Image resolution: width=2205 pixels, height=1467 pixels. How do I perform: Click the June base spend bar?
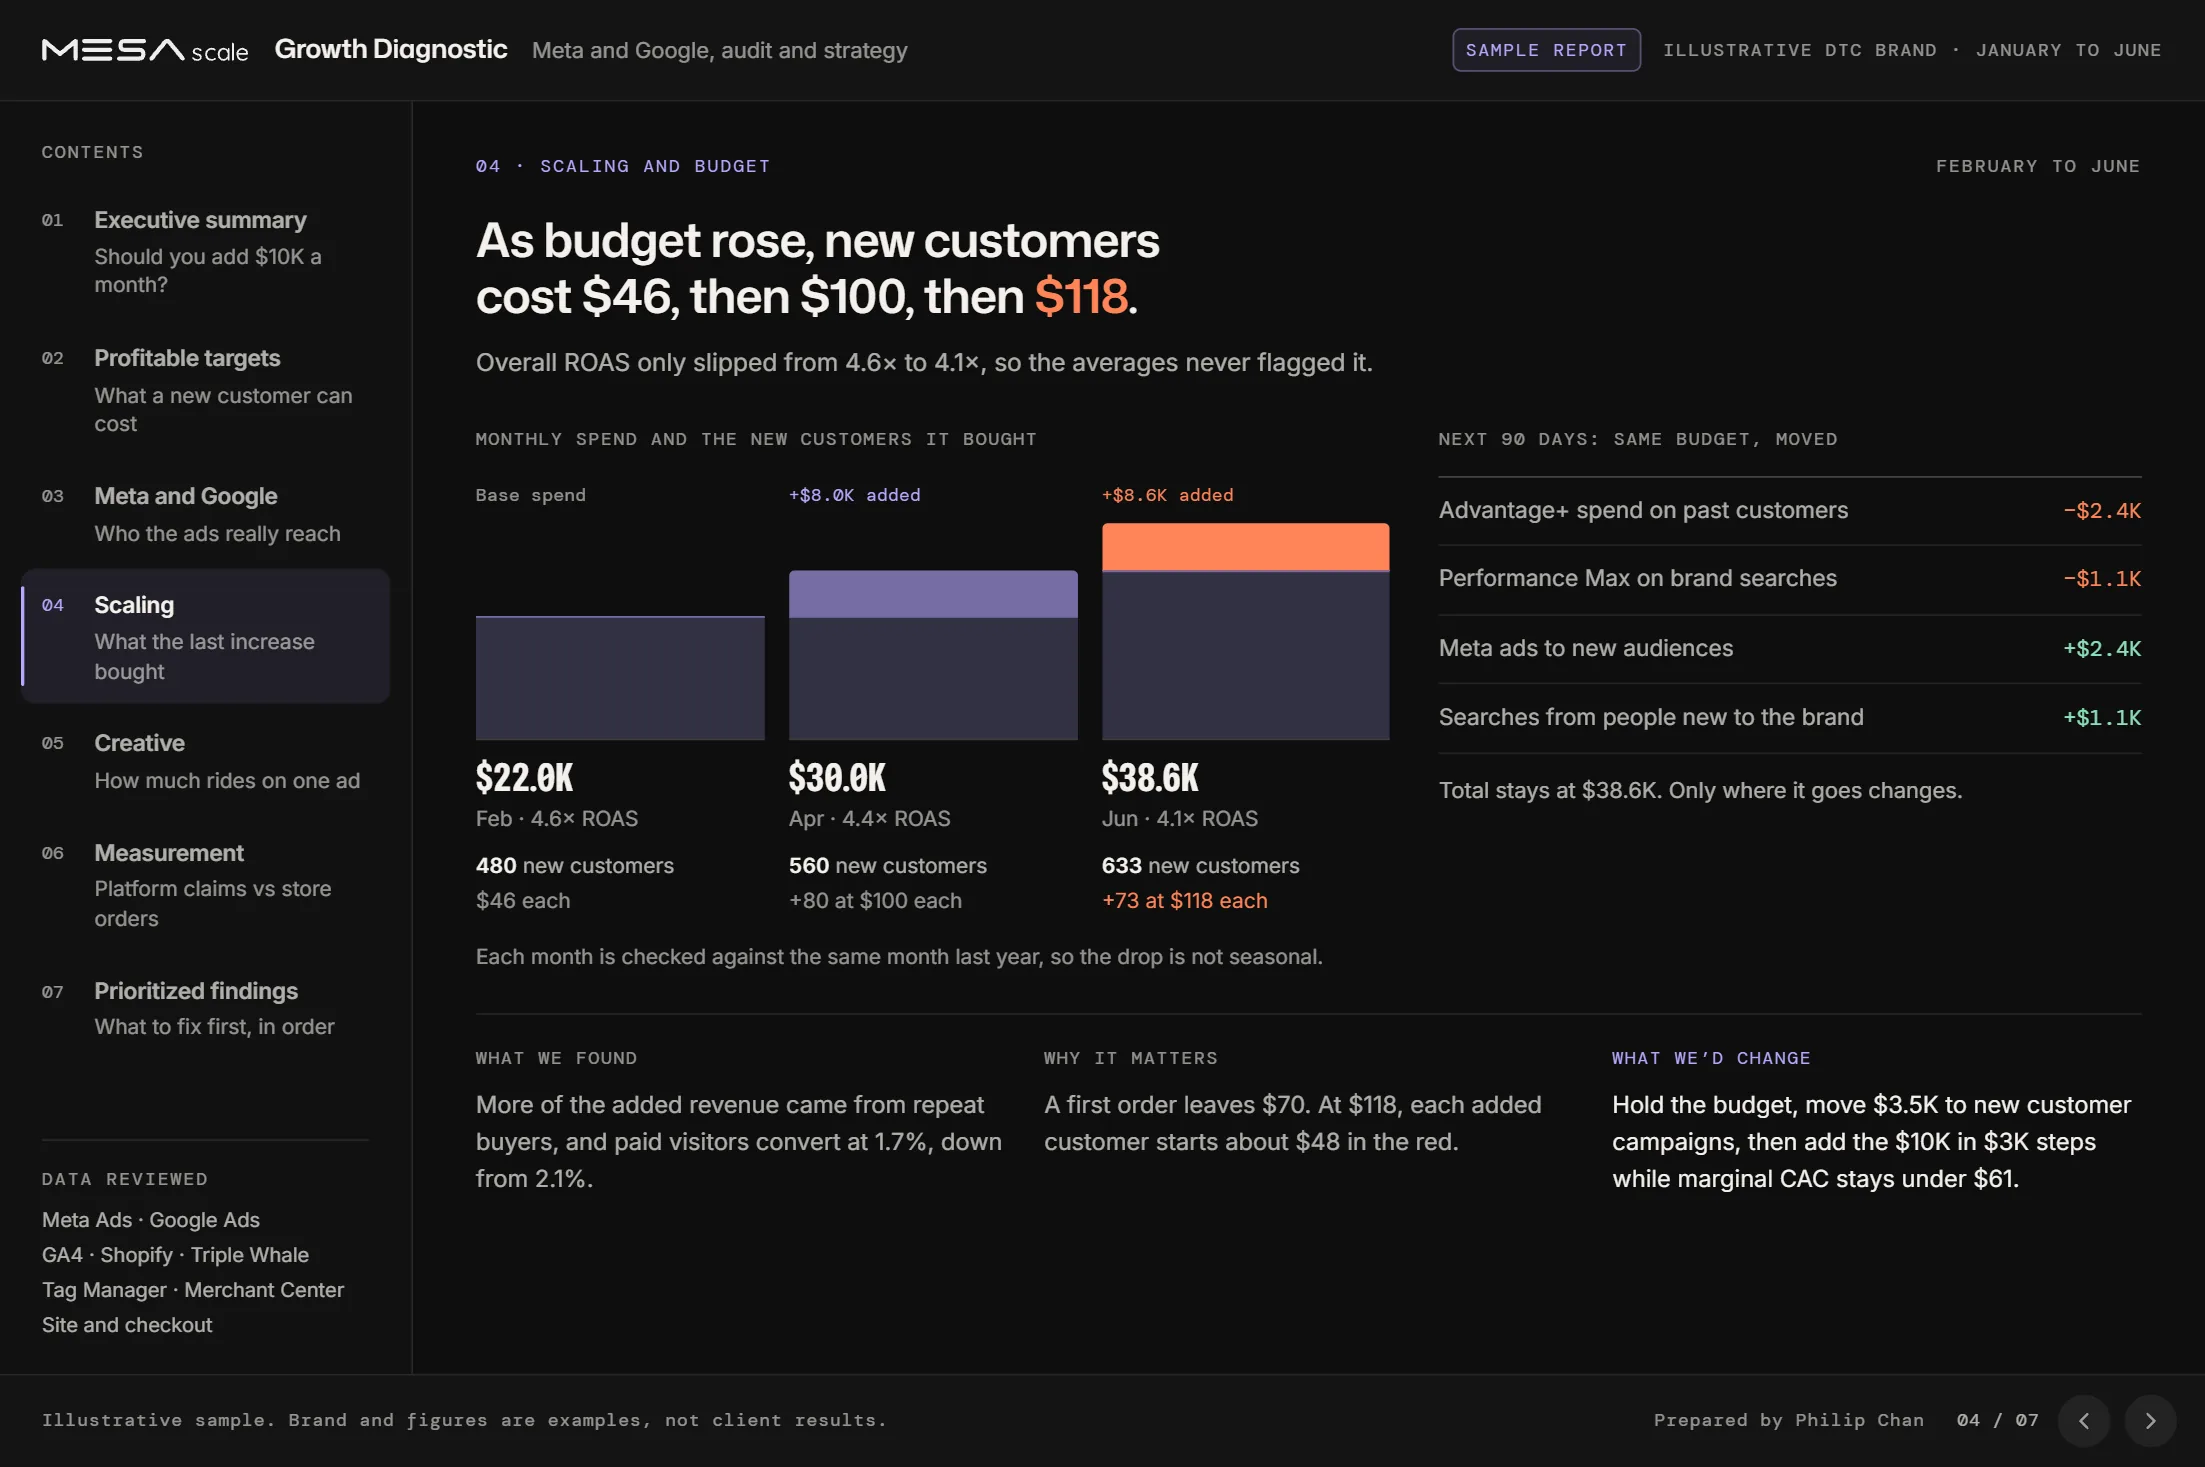click(x=1245, y=656)
